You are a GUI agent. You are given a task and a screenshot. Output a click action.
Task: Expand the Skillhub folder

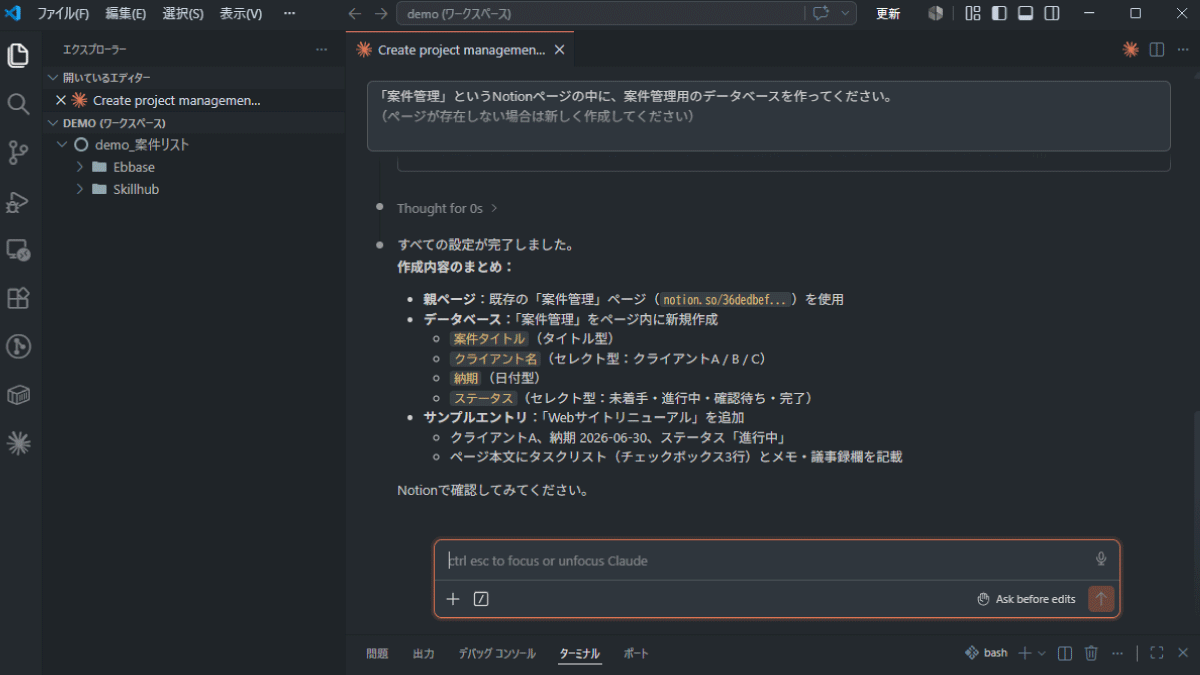195,189
